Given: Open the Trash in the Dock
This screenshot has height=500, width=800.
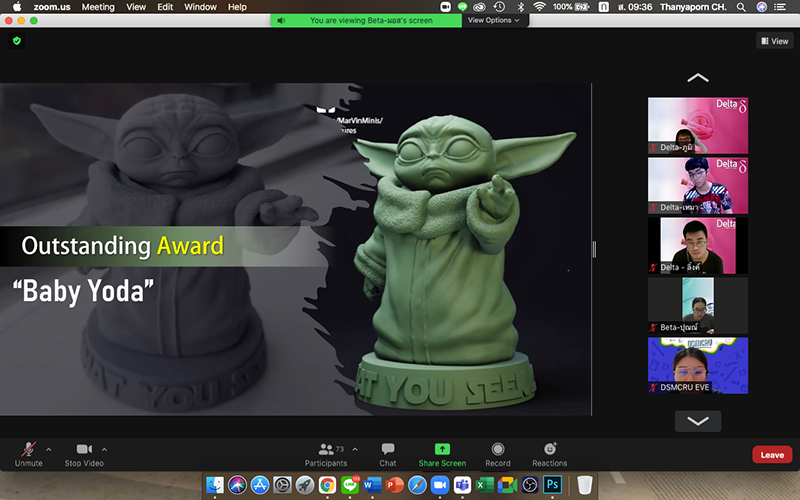Looking at the screenshot, I should 585,485.
